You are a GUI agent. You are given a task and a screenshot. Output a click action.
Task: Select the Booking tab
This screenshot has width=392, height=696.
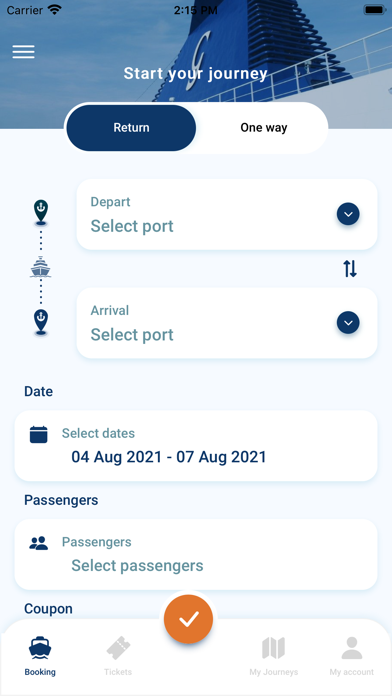click(x=40, y=656)
